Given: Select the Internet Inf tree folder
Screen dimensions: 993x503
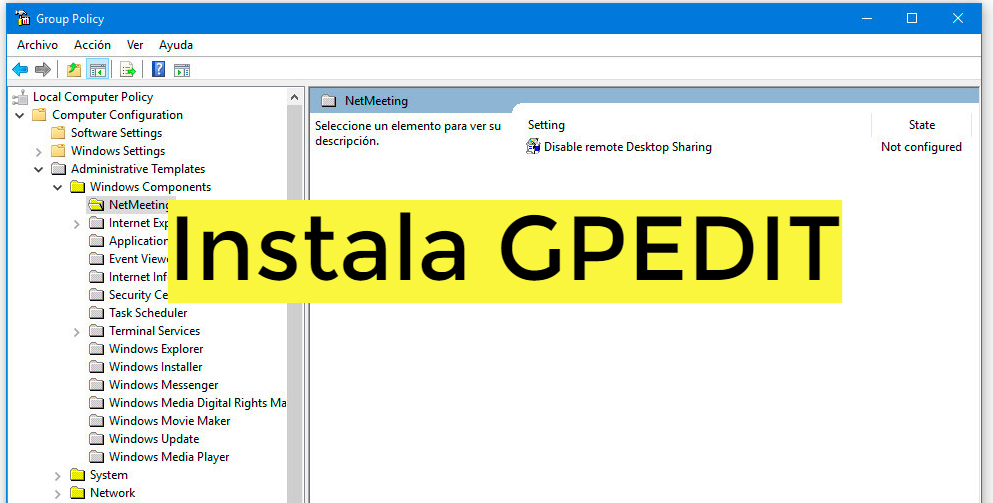Looking at the screenshot, I should pos(138,277).
